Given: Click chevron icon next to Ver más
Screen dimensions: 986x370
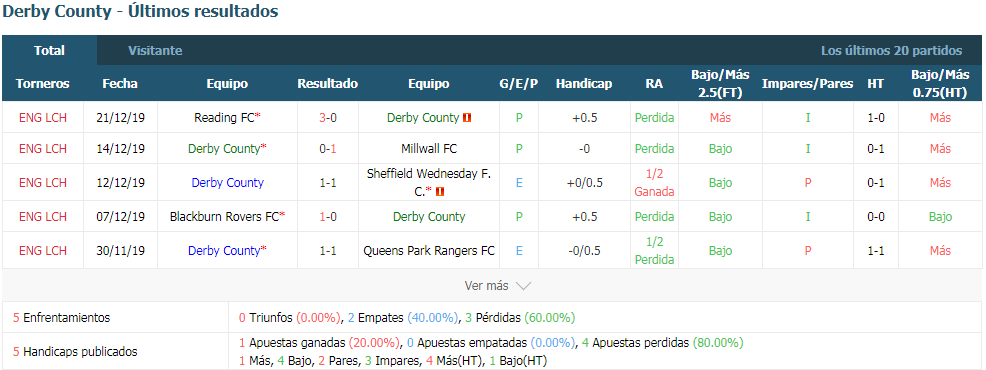Looking at the screenshot, I should pos(523,286).
